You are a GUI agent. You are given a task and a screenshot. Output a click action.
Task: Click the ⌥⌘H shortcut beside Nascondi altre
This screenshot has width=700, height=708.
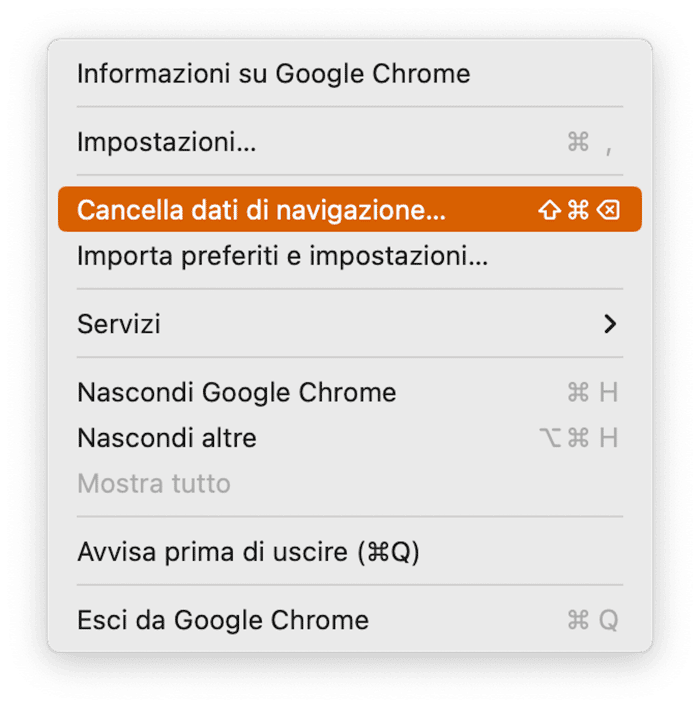pos(579,438)
